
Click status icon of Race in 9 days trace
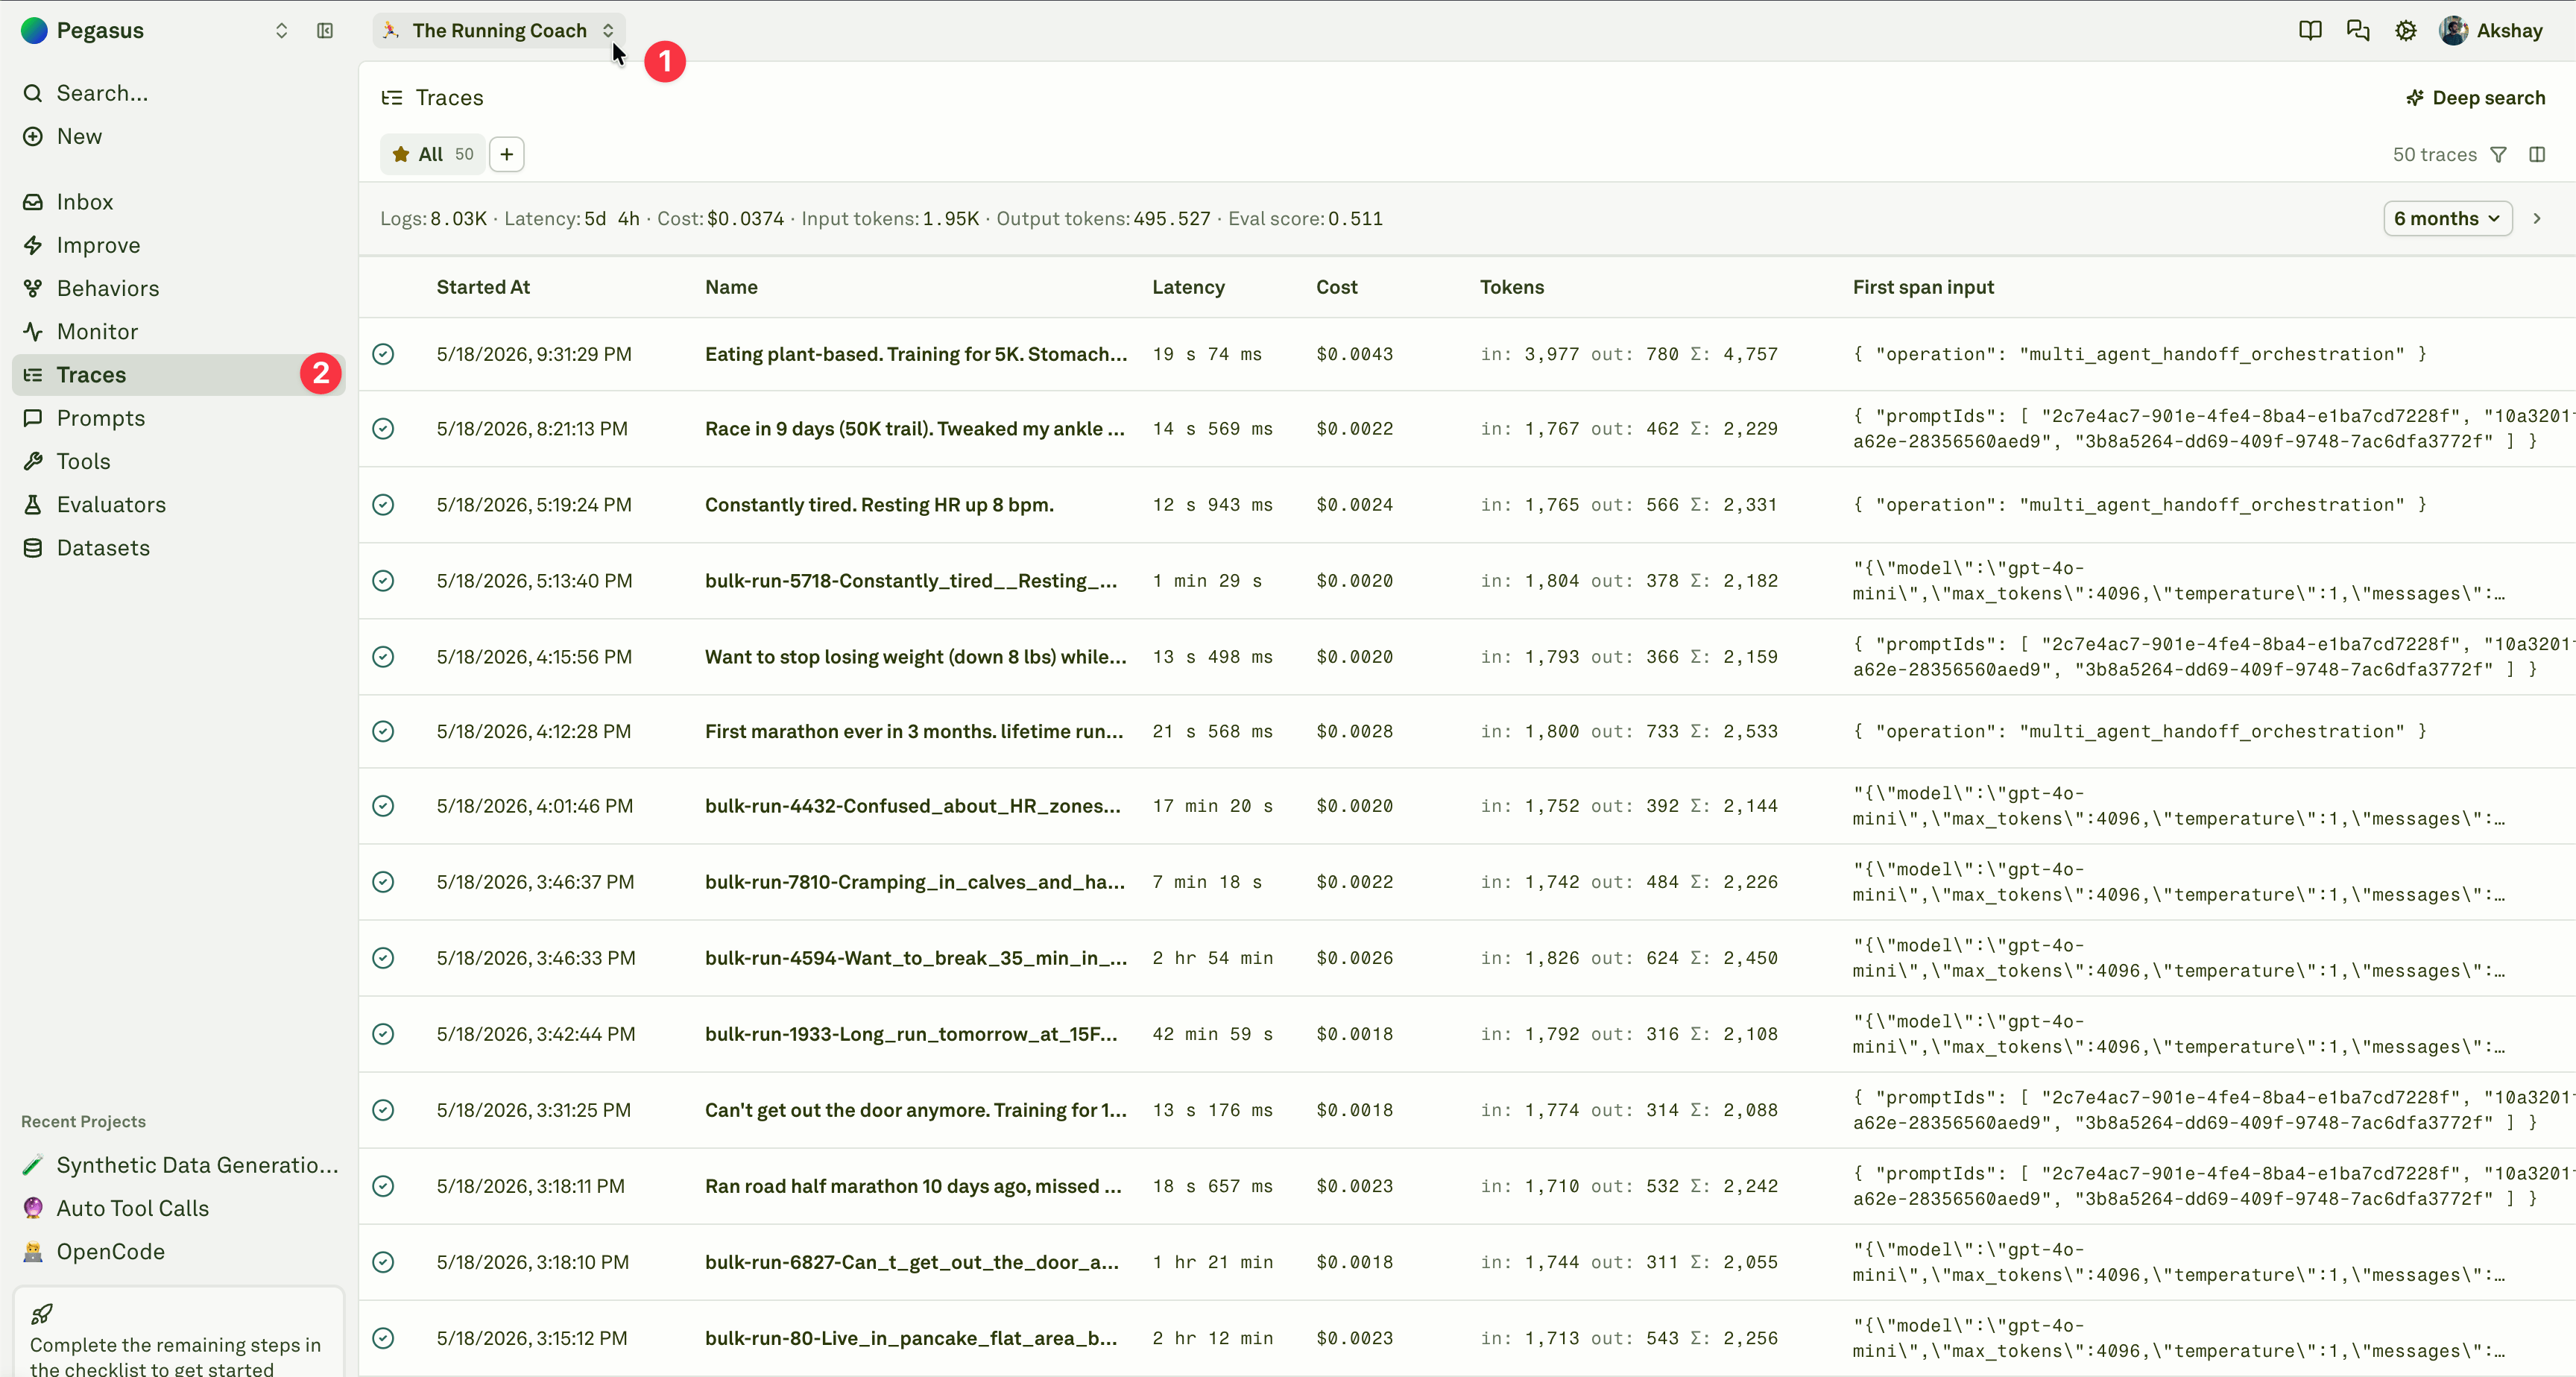tap(383, 429)
